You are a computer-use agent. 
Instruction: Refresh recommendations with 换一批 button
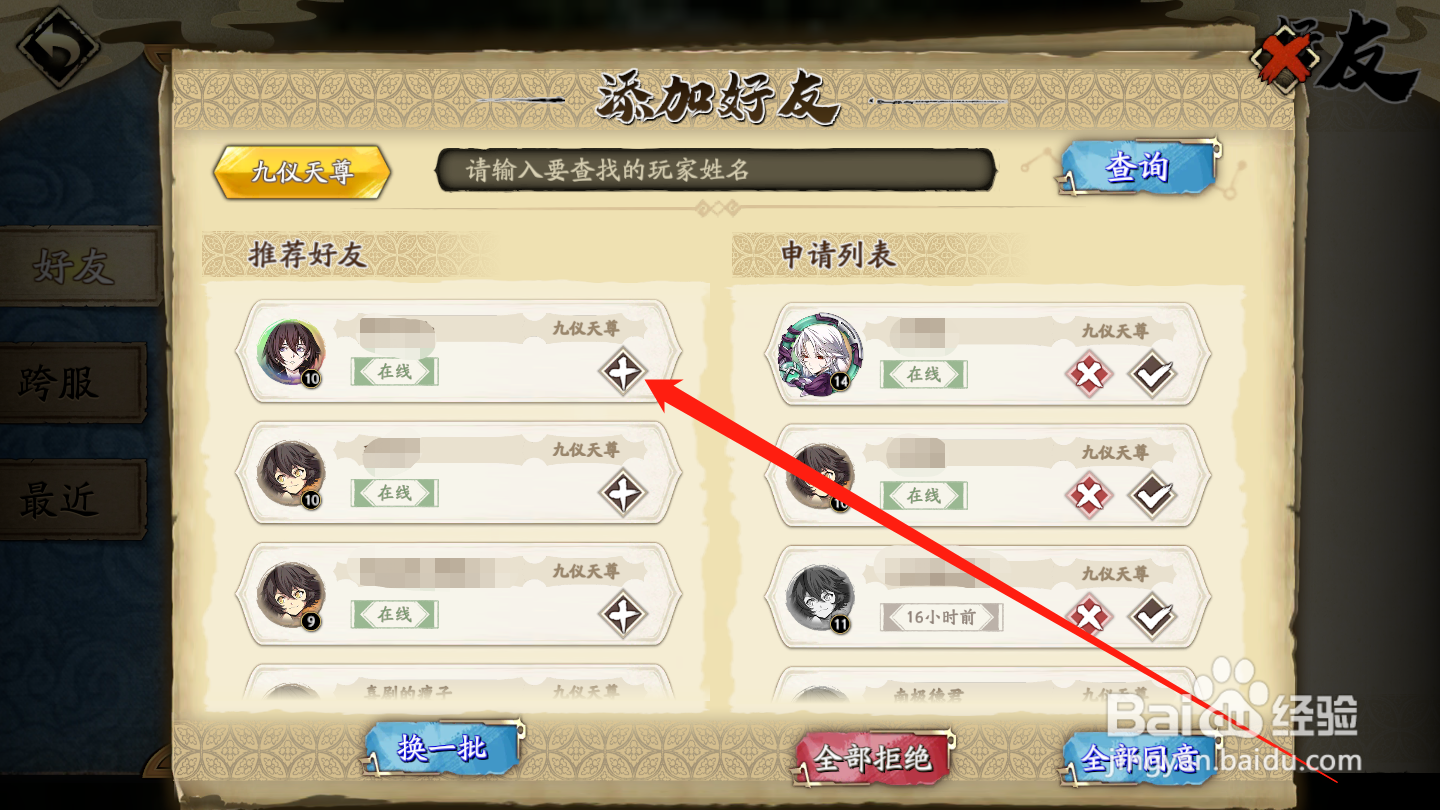(x=442, y=748)
